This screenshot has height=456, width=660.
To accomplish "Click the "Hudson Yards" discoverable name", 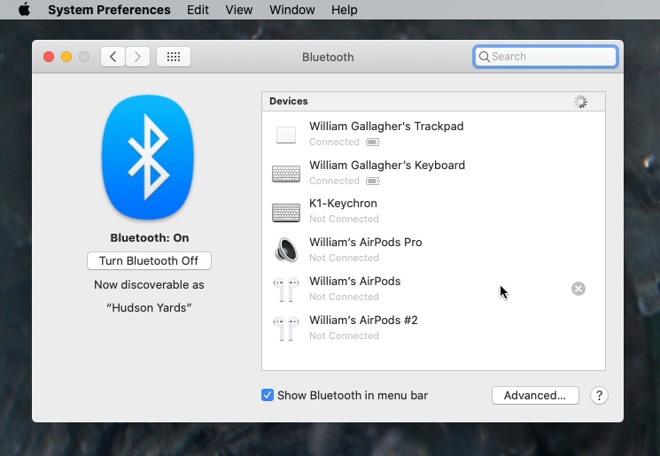I will pos(149,308).
